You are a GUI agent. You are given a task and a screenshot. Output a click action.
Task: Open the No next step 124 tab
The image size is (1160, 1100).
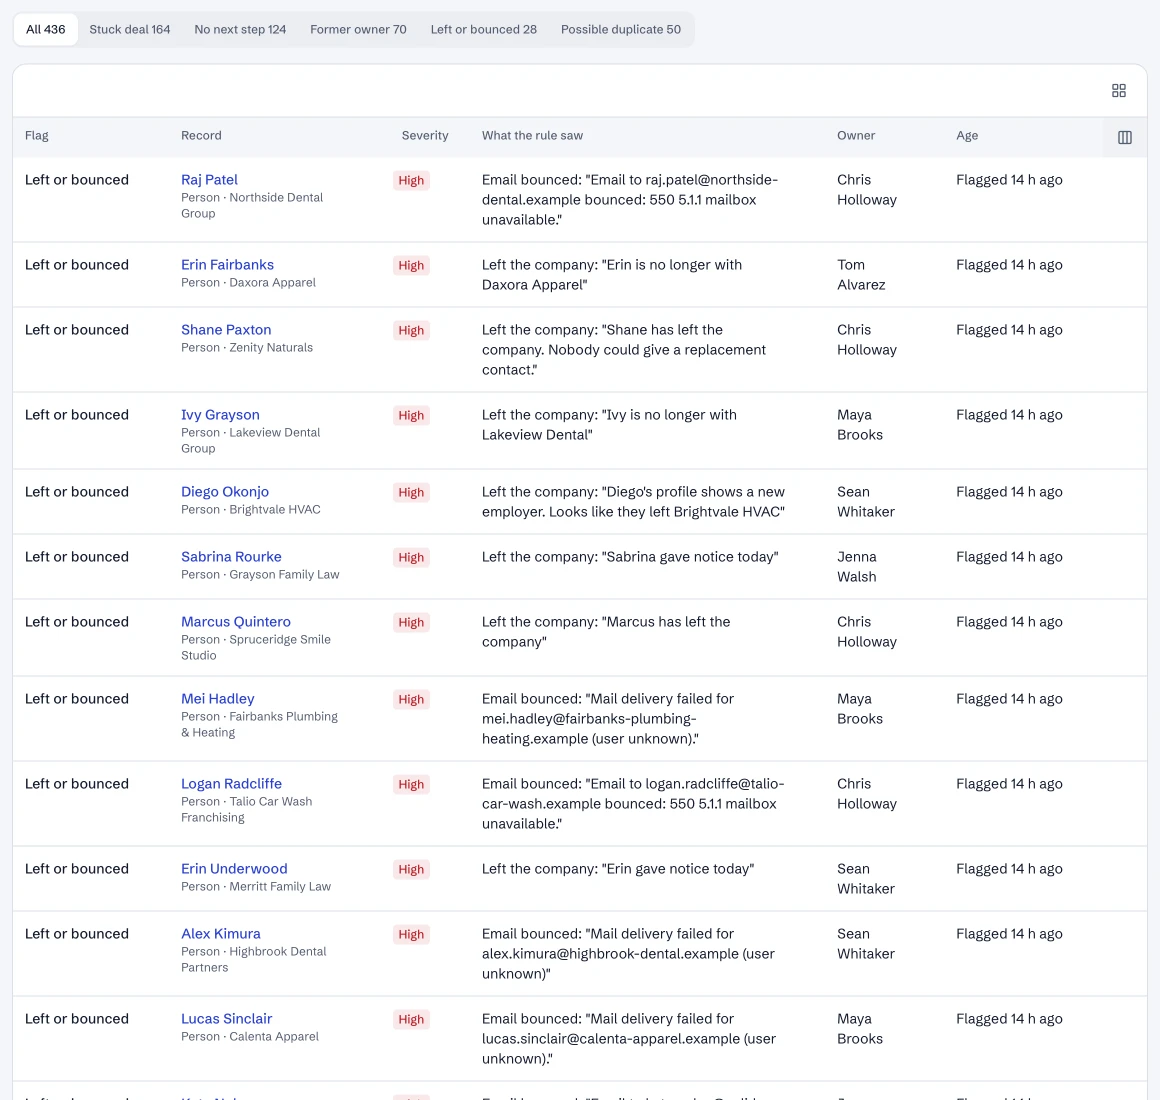point(240,30)
